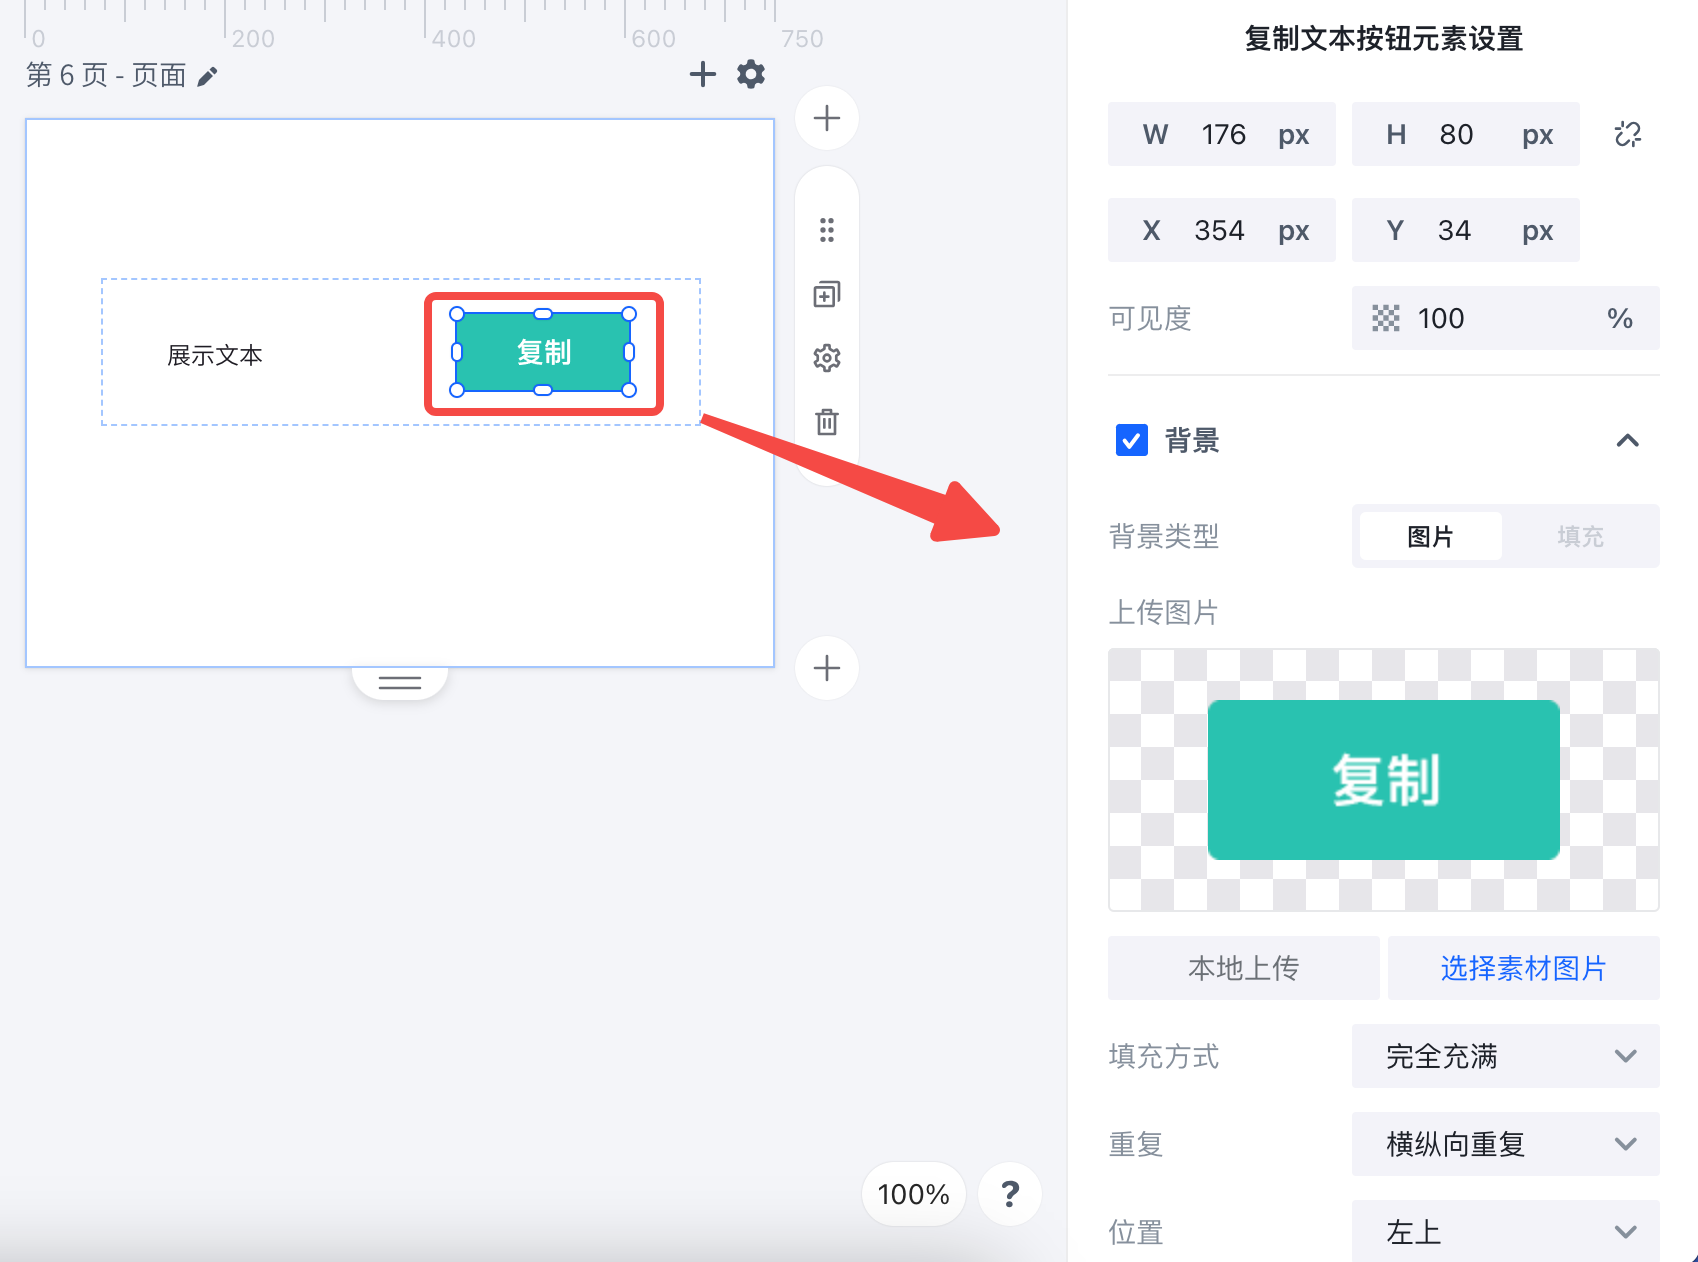Switch background type to 图片
This screenshot has height=1262, width=1698.
[1430, 537]
